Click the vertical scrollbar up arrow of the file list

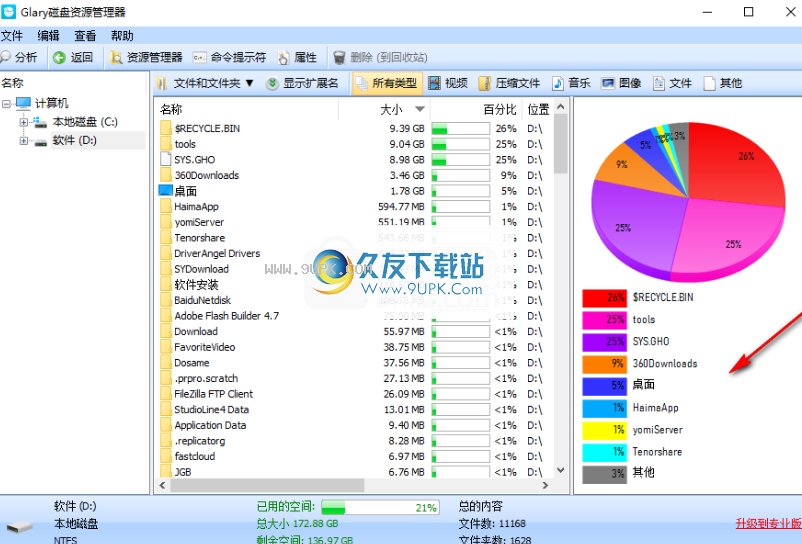pyautogui.click(x=561, y=107)
